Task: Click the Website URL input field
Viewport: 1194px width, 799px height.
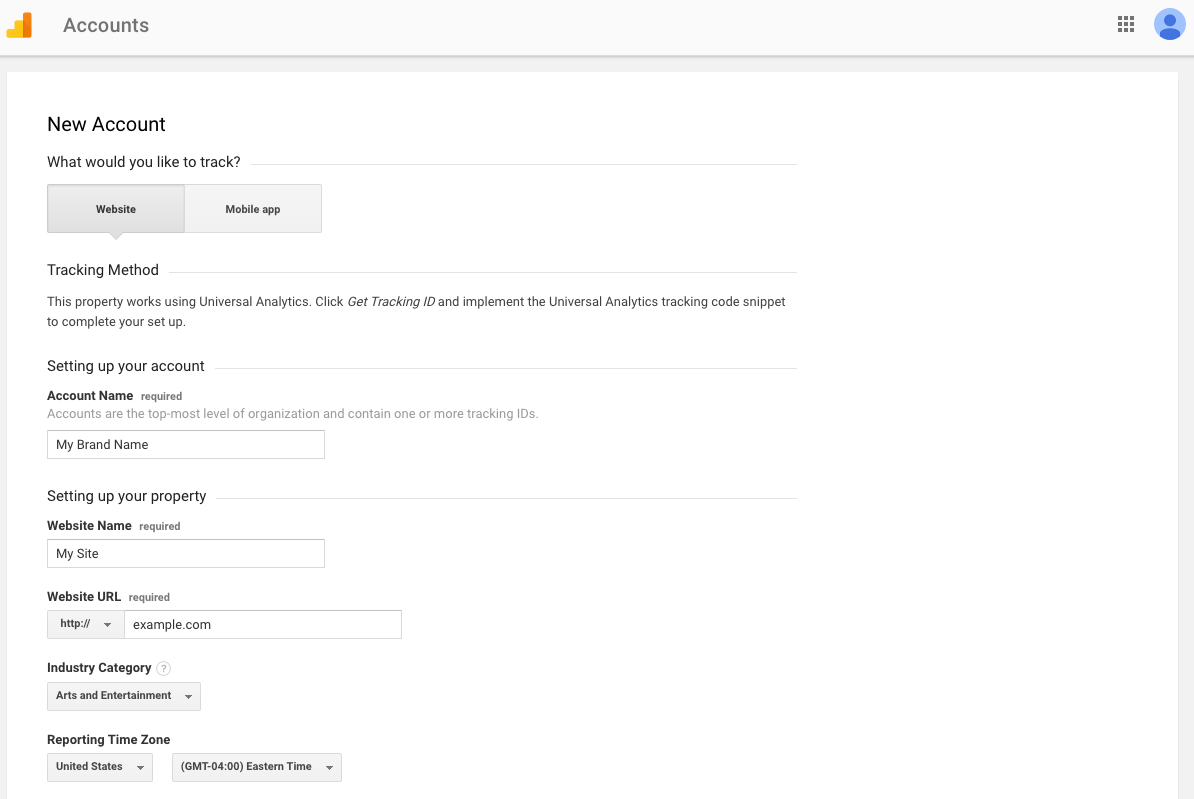Action: [262, 625]
